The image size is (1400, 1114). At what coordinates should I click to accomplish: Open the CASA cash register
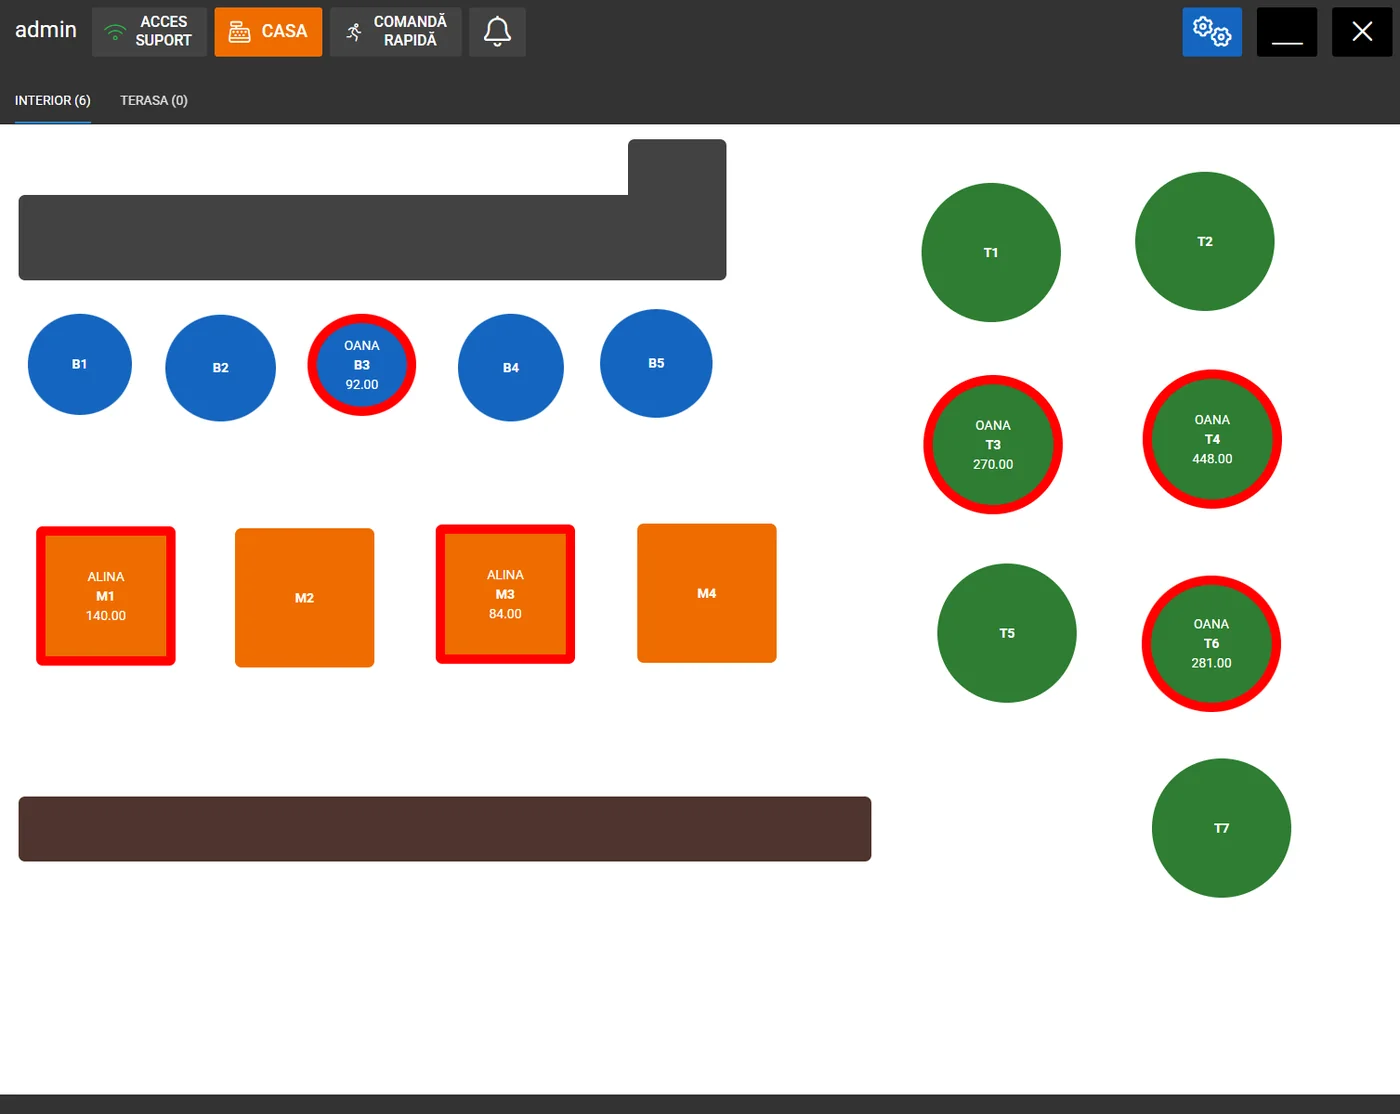tap(268, 32)
